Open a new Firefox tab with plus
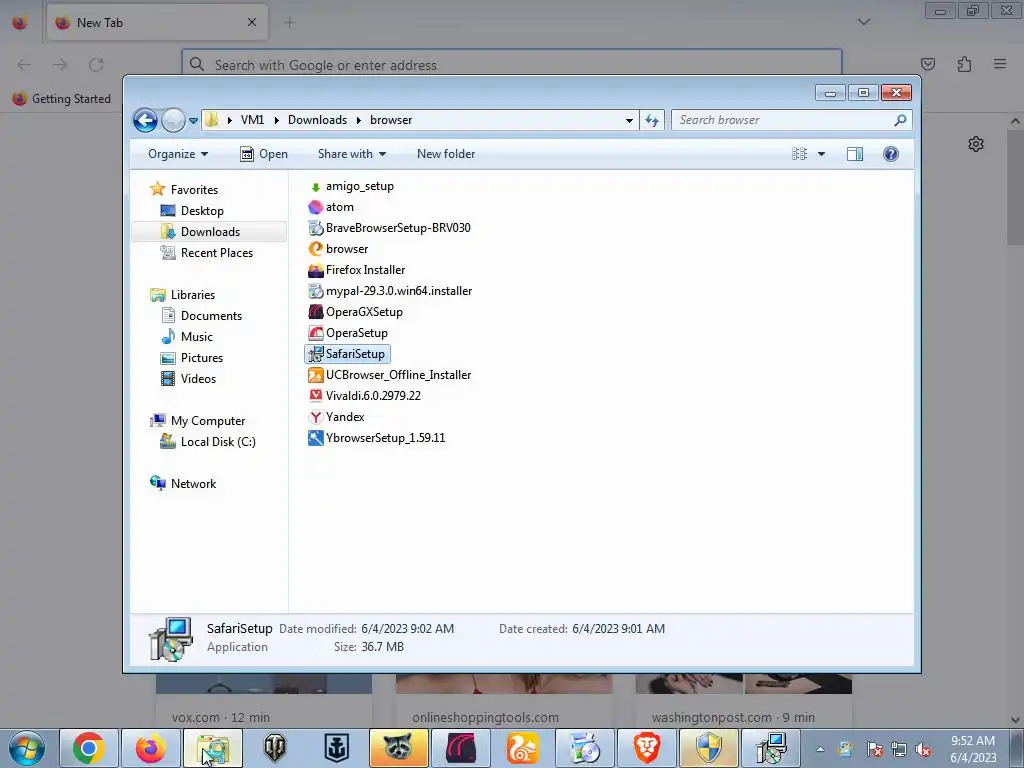This screenshot has height=768, width=1024. 290,23
